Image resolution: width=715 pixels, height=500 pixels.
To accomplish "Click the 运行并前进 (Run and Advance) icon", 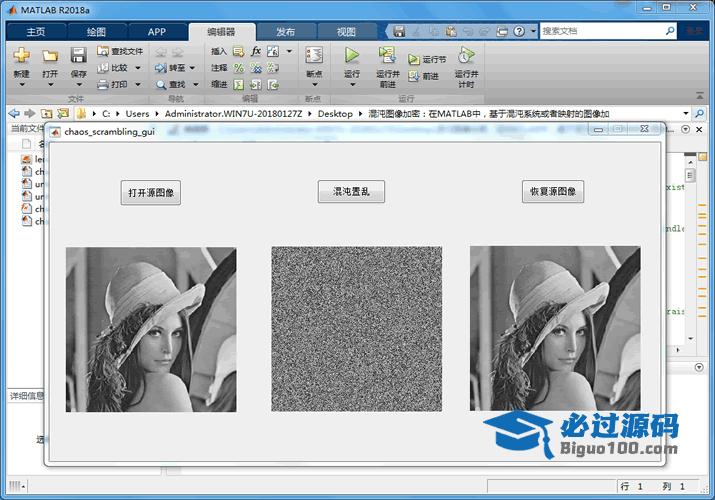I will point(387,55).
